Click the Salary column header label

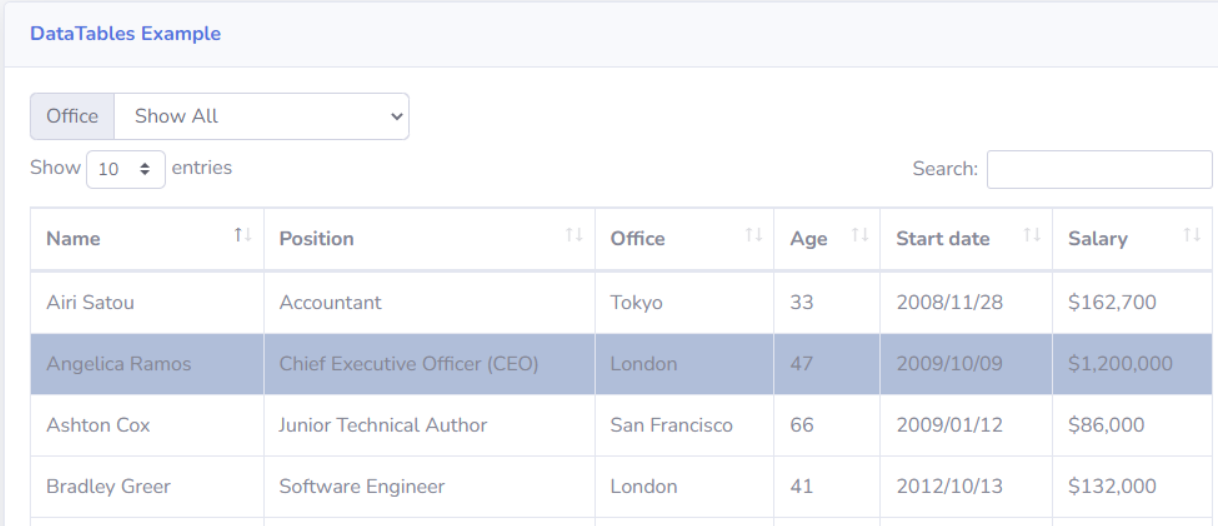[1097, 239]
